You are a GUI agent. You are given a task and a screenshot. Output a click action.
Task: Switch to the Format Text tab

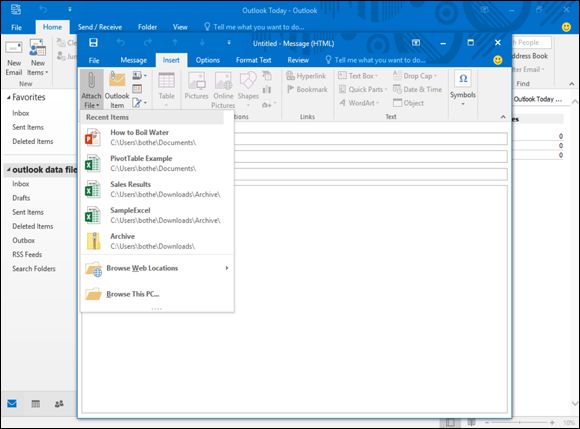point(253,60)
